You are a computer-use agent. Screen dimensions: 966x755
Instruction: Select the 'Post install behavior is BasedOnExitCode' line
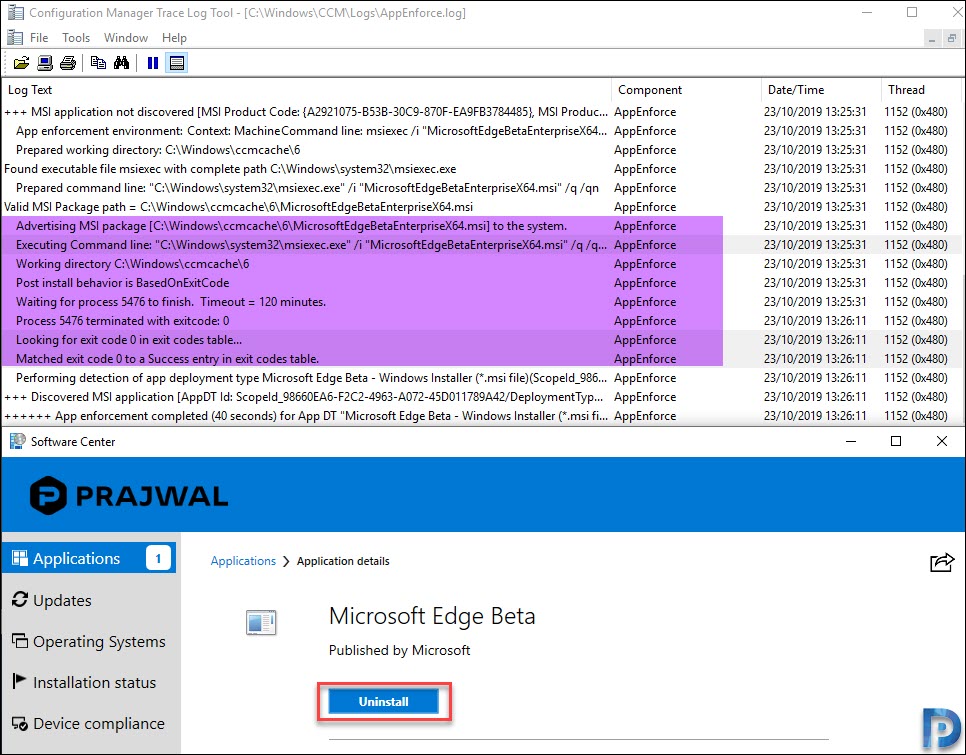482,283
